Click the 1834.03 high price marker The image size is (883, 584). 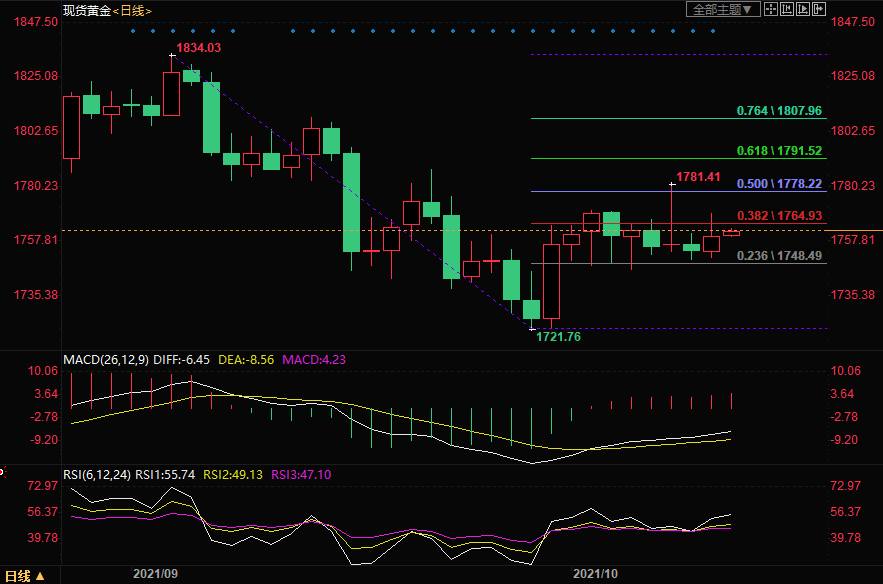(198, 48)
